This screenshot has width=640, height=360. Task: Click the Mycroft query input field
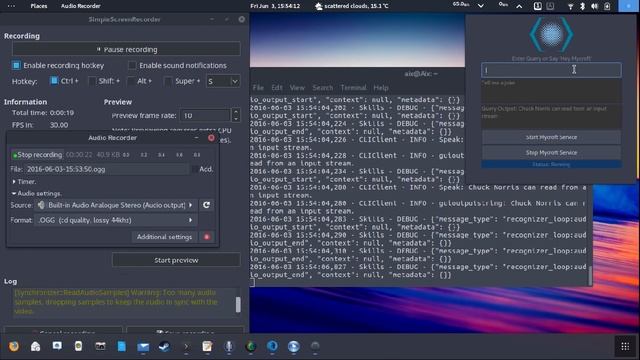coord(551,70)
